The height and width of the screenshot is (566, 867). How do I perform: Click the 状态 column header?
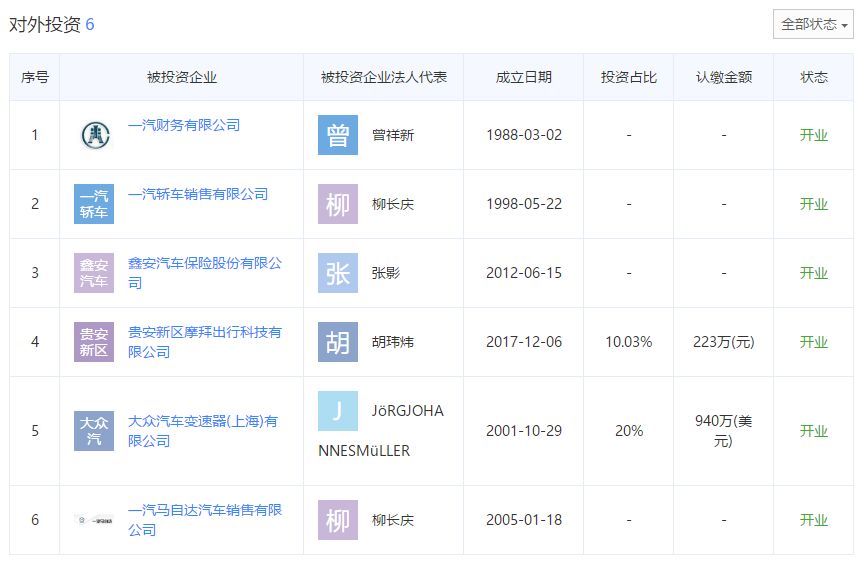813,77
